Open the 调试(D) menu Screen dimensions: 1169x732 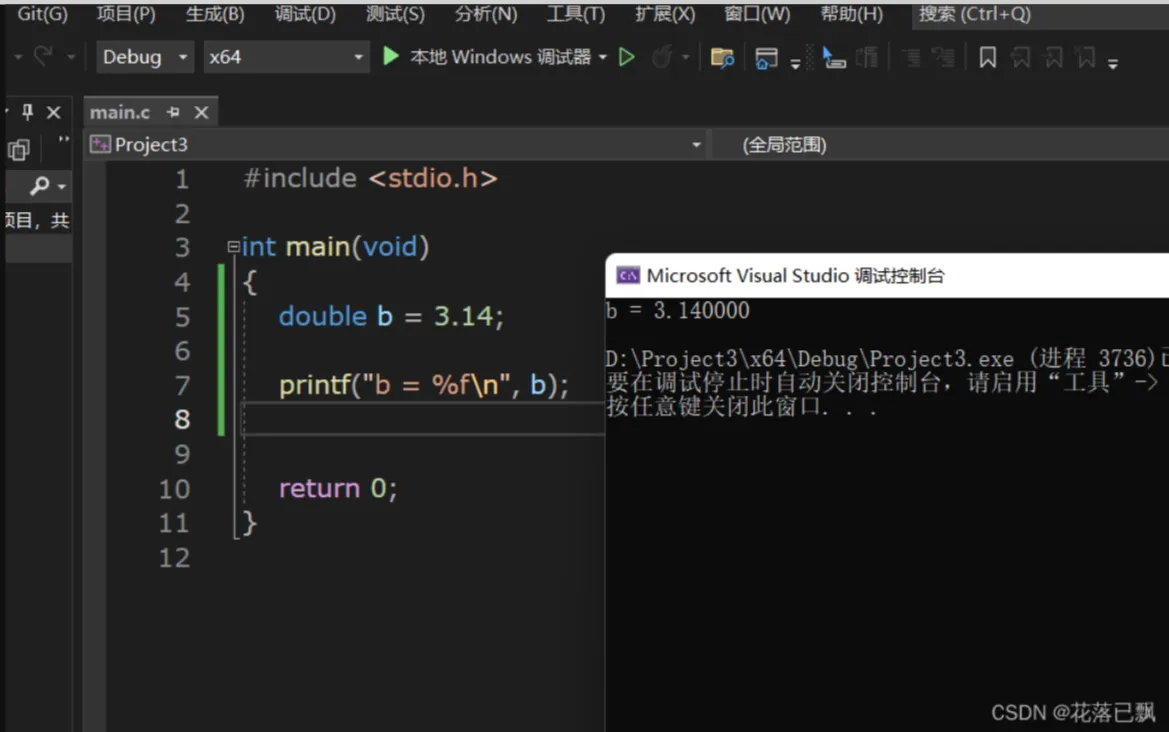click(x=305, y=13)
